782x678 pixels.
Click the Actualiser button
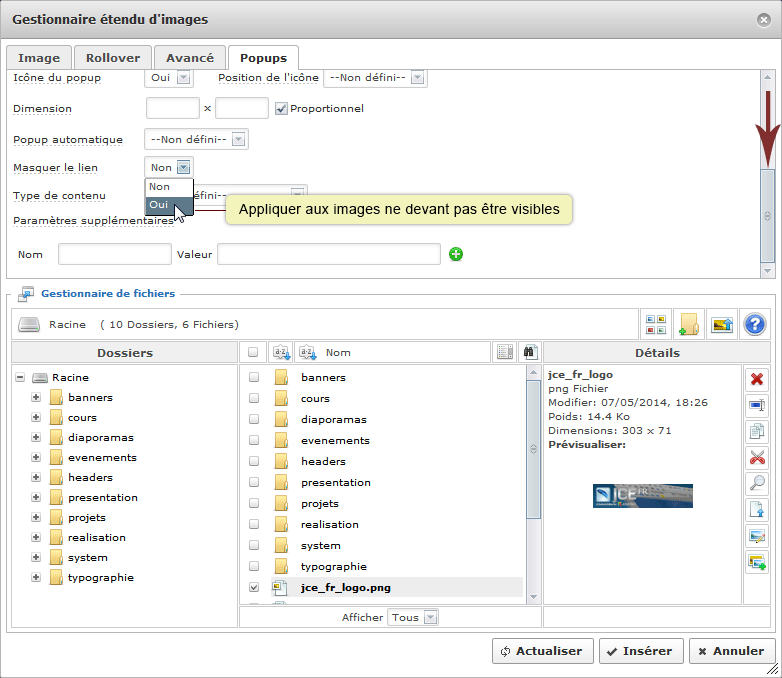(x=543, y=651)
